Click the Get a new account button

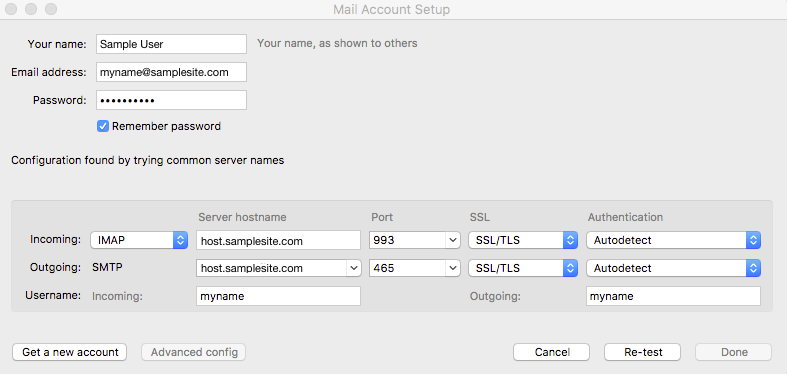point(70,352)
